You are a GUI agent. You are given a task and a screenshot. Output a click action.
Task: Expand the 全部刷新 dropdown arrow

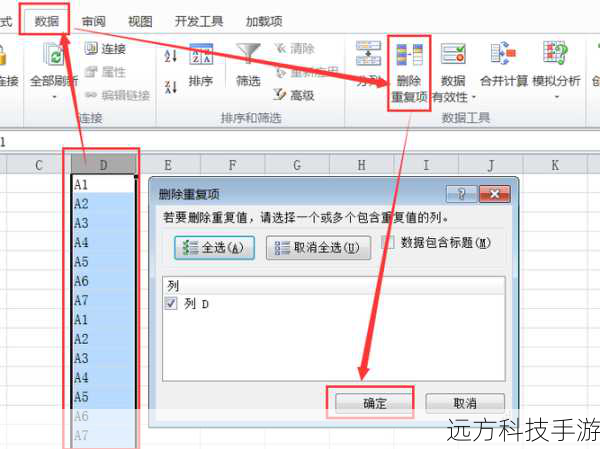[x=54, y=97]
